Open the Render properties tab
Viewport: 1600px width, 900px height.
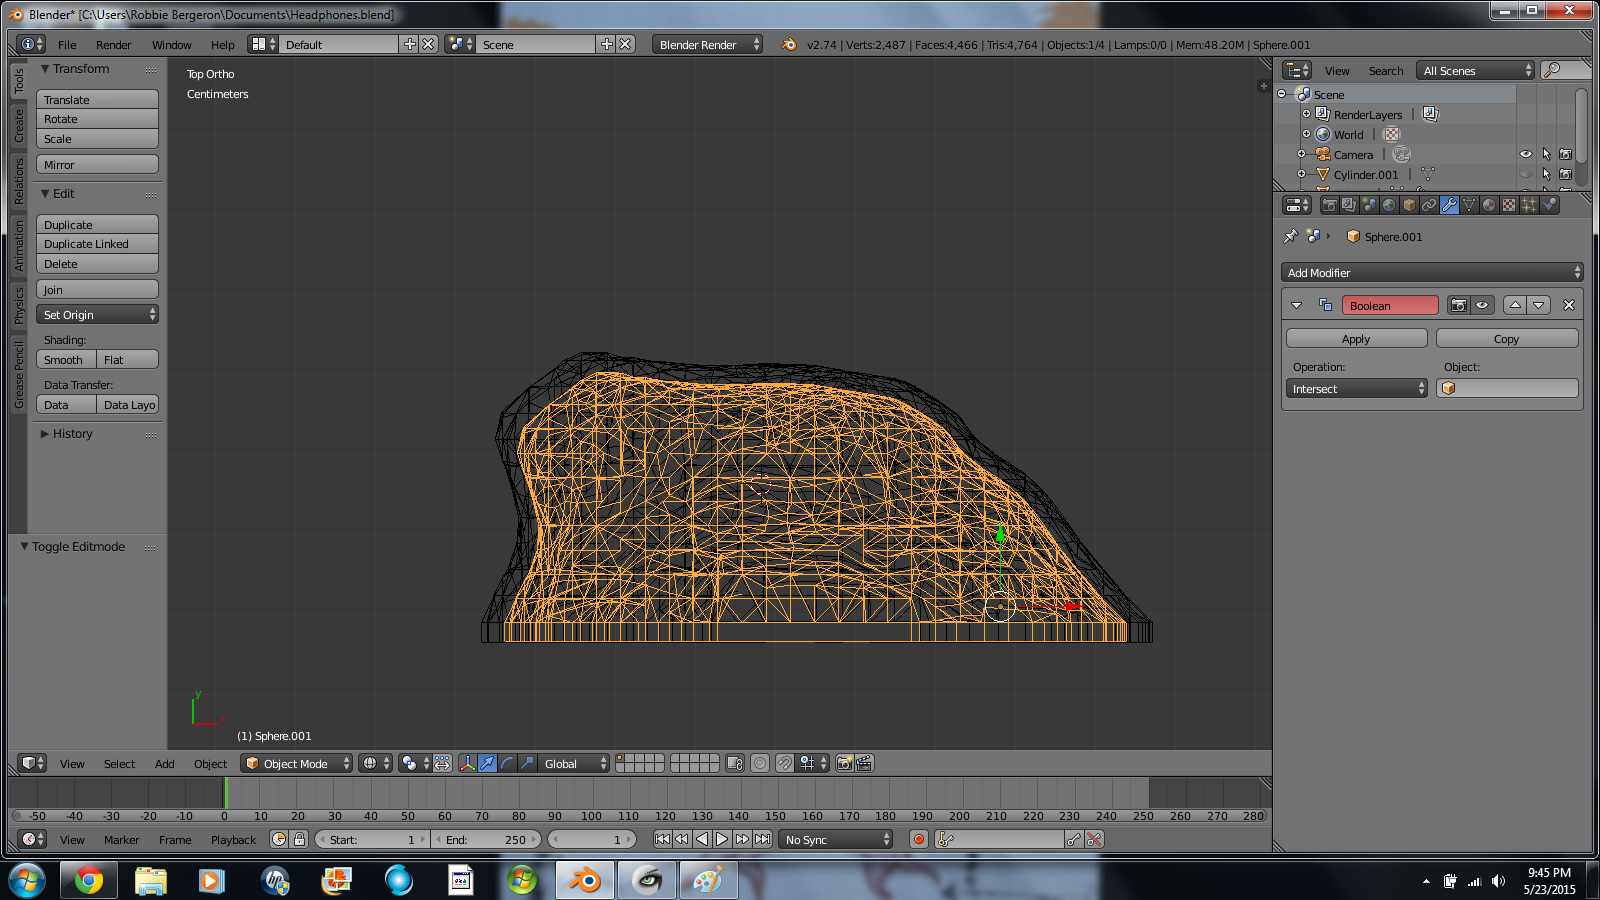click(x=1329, y=205)
